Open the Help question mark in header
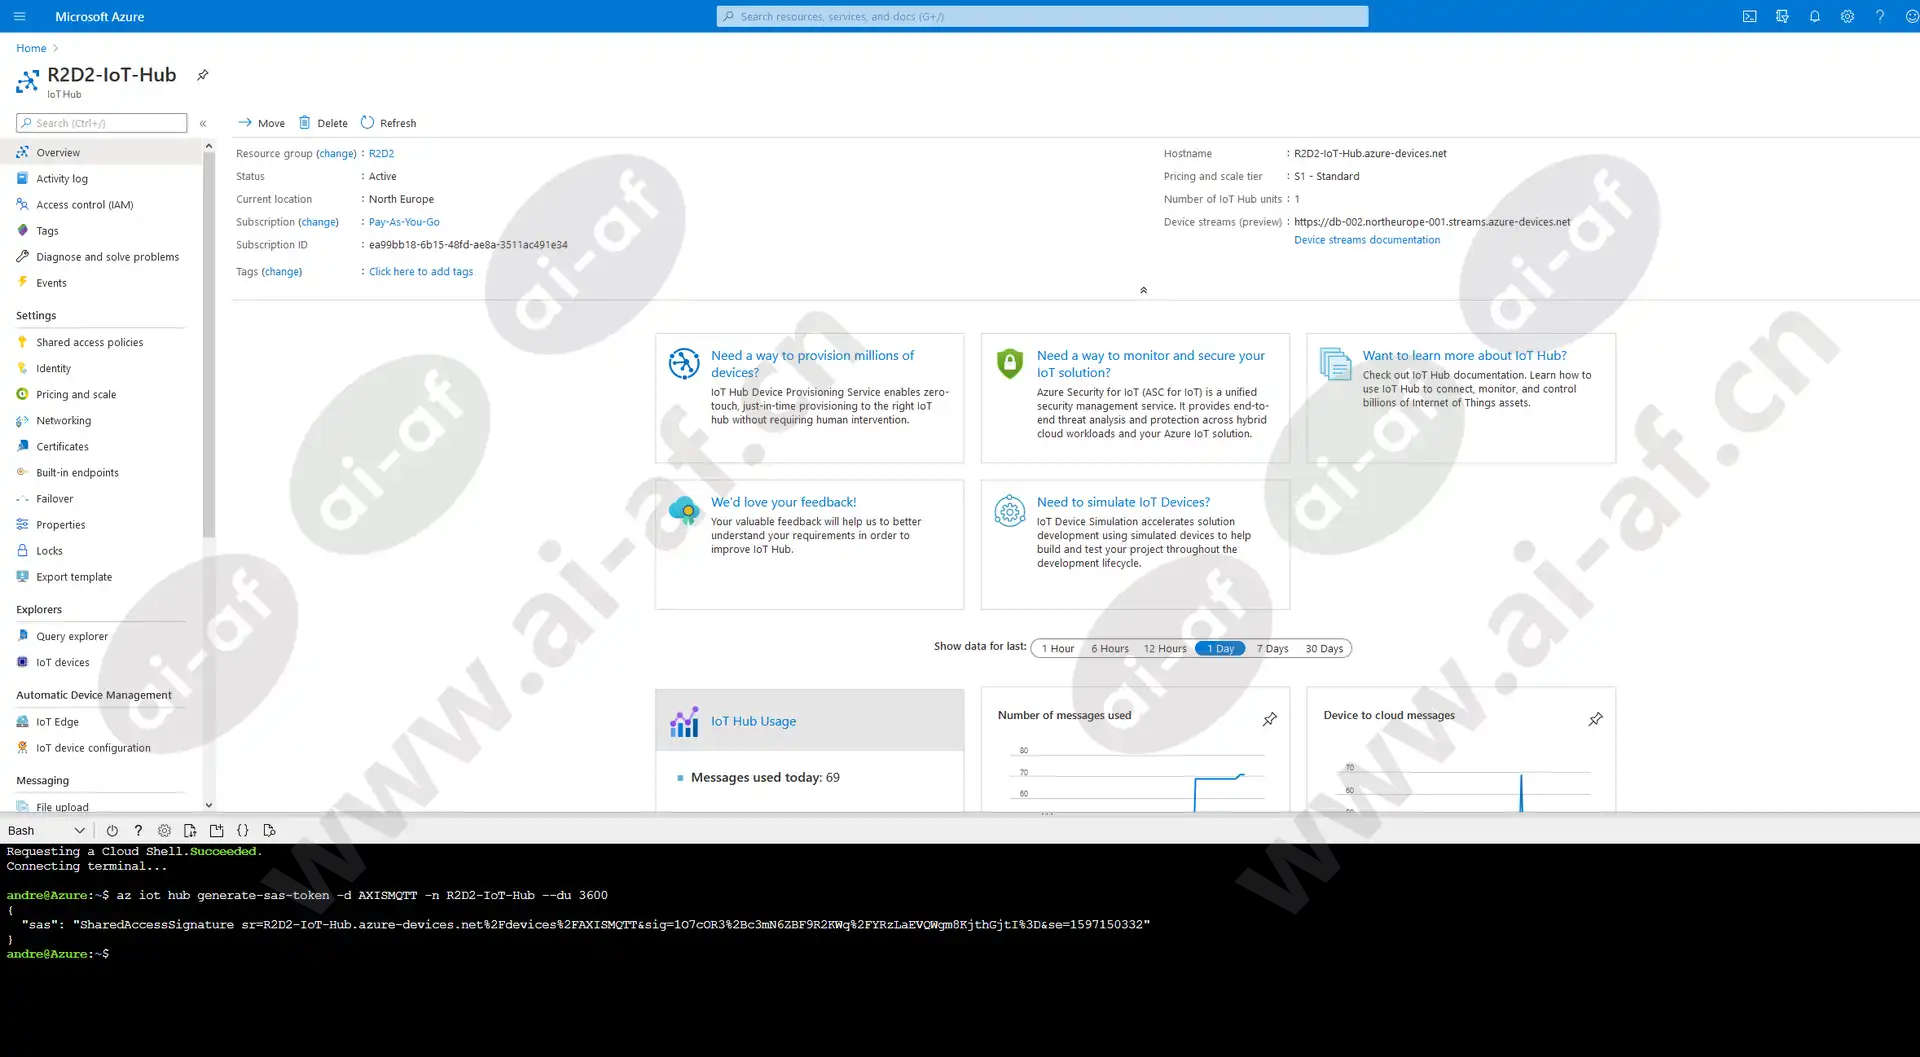The height and width of the screenshot is (1057, 1920). [1879, 16]
